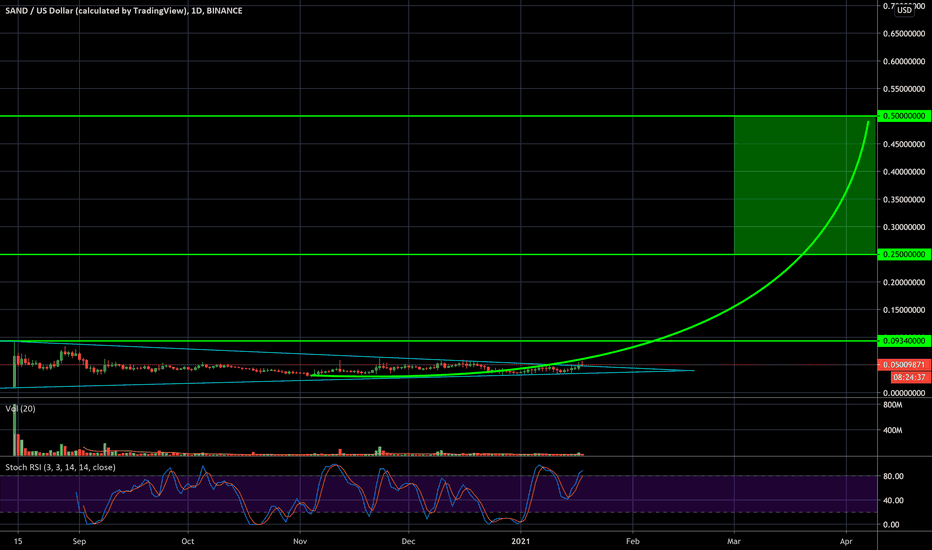Click the Oct date label
Viewport: 932px width, 550px height.
pyautogui.click(x=188, y=541)
